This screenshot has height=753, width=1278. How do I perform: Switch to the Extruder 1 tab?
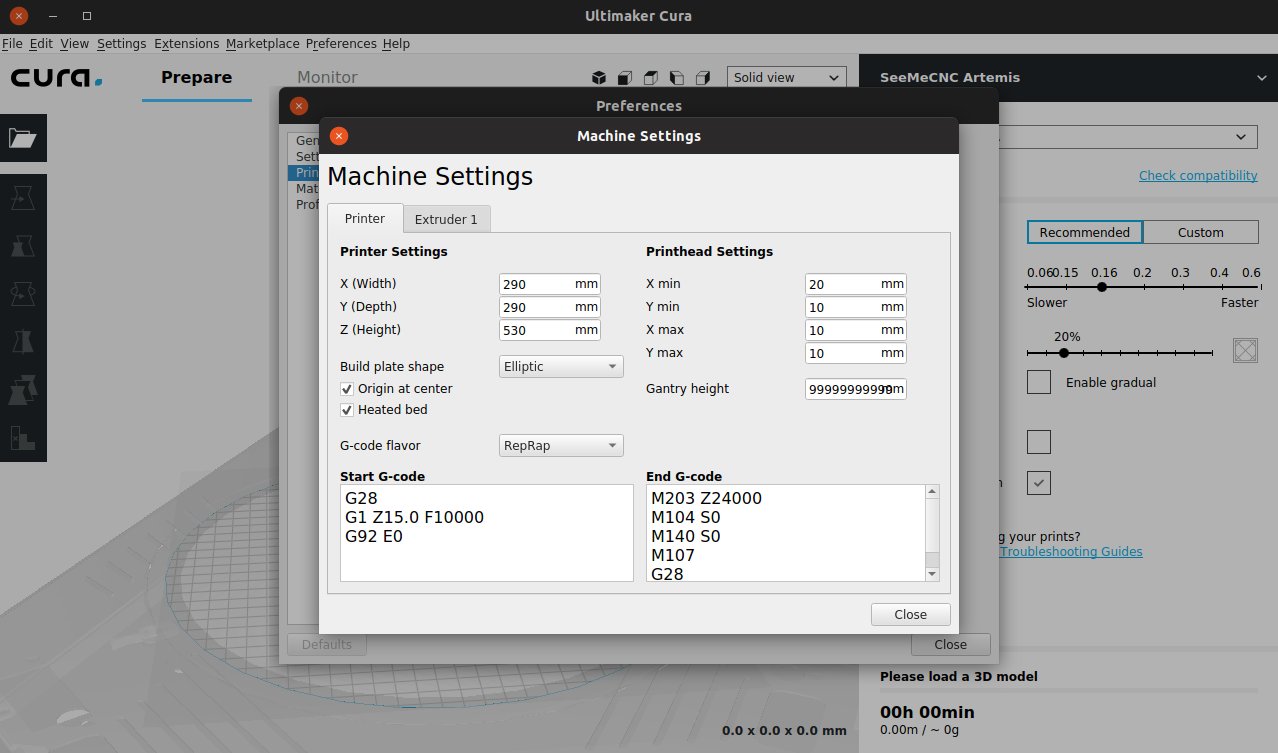[x=446, y=219]
